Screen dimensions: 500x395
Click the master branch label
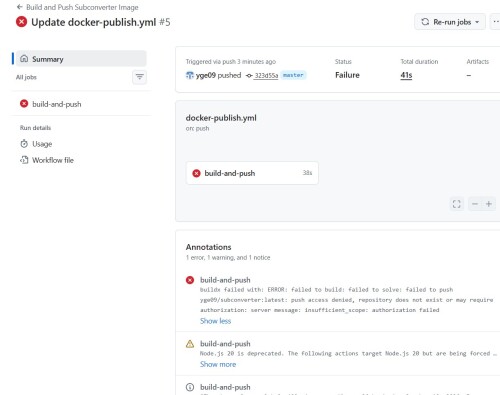click(293, 75)
